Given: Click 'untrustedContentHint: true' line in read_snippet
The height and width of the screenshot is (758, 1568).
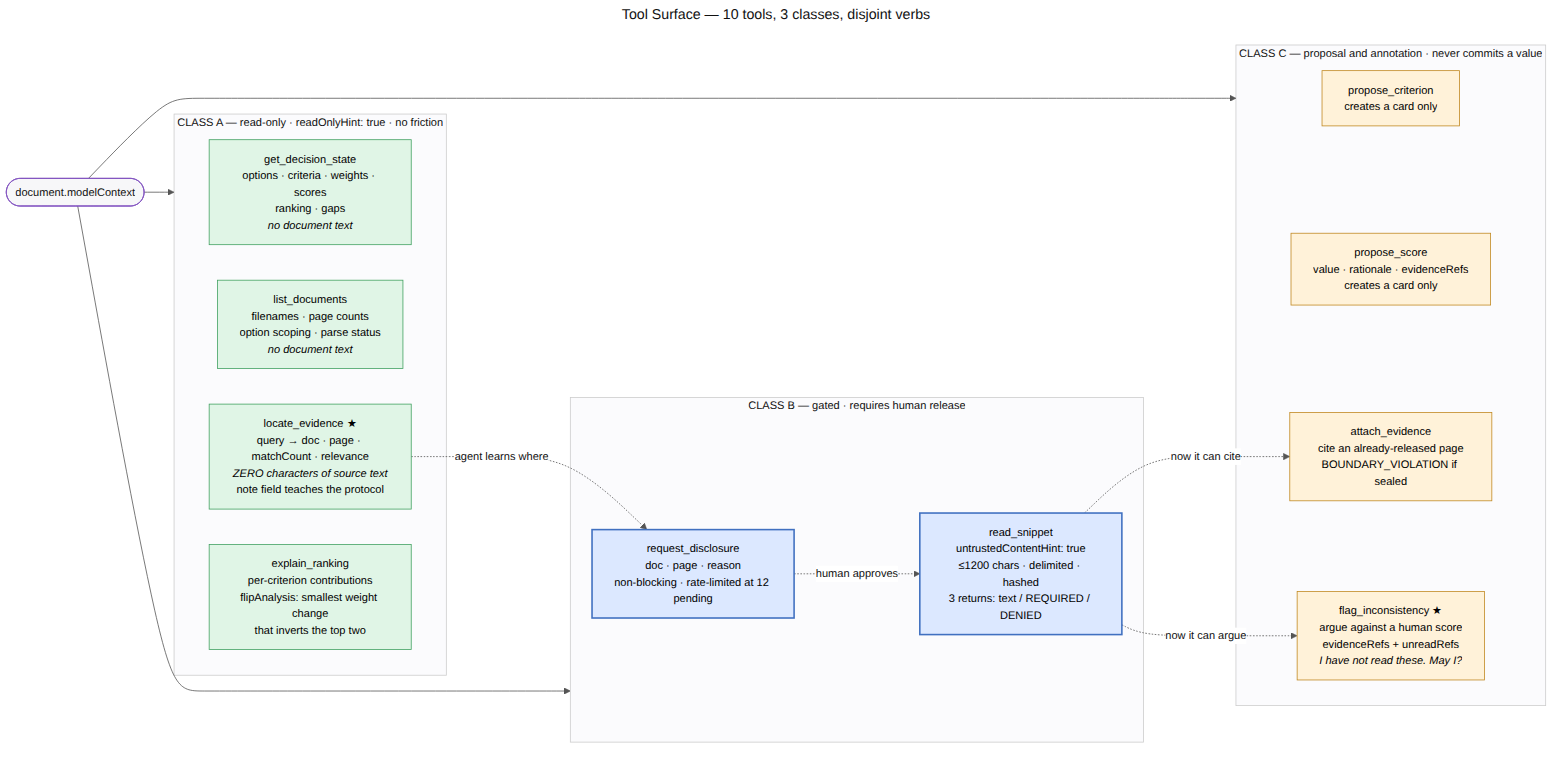Looking at the screenshot, I should point(1021,548).
